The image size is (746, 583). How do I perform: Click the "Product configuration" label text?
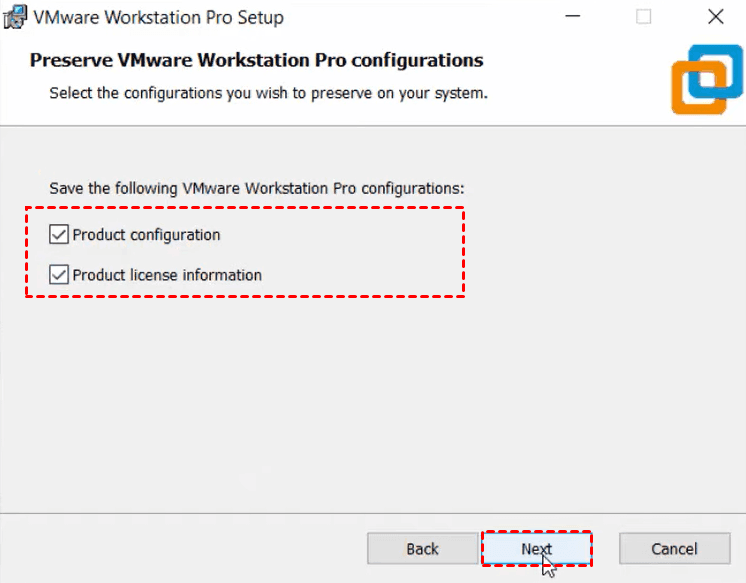pos(146,235)
